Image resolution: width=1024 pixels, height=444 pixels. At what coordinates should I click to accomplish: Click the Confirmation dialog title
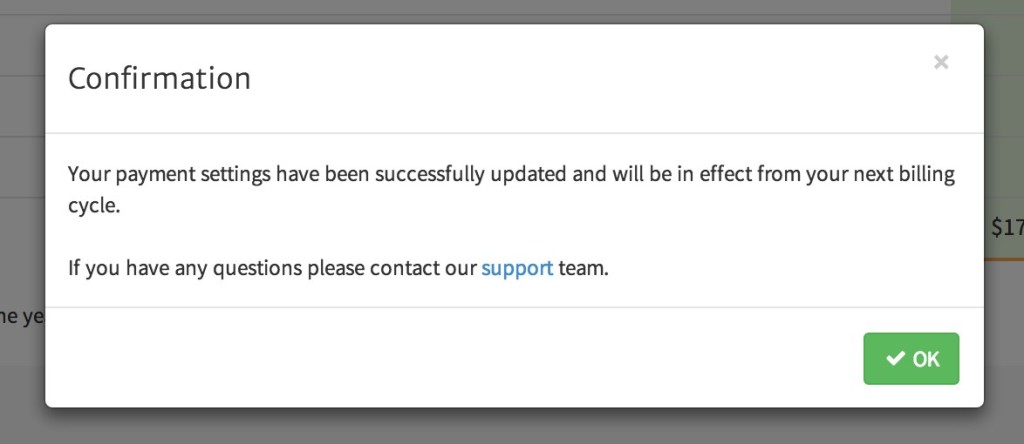(x=159, y=78)
